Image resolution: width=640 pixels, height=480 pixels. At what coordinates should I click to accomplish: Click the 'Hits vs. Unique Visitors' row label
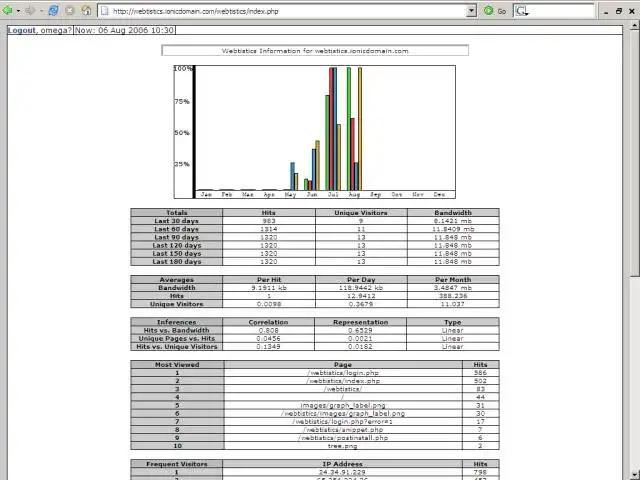pyautogui.click(x=176, y=347)
